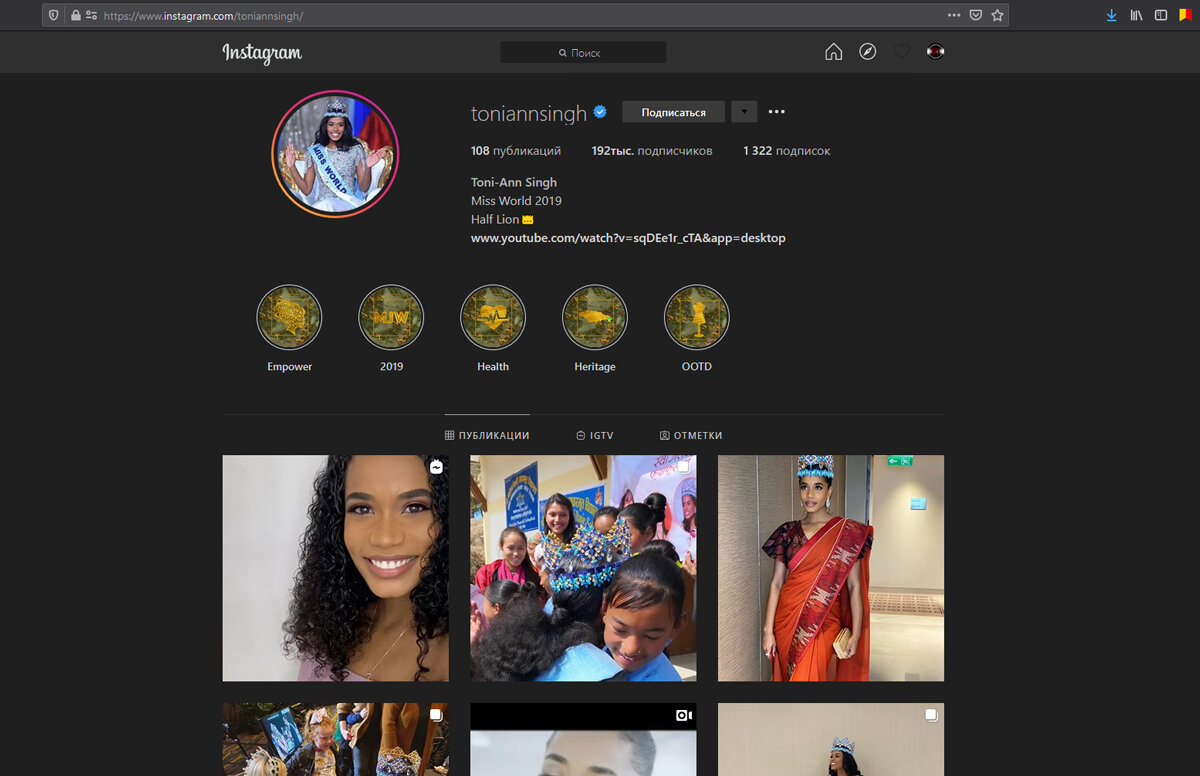Click the Toni-Ann Singh name text

click(x=514, y=182)
